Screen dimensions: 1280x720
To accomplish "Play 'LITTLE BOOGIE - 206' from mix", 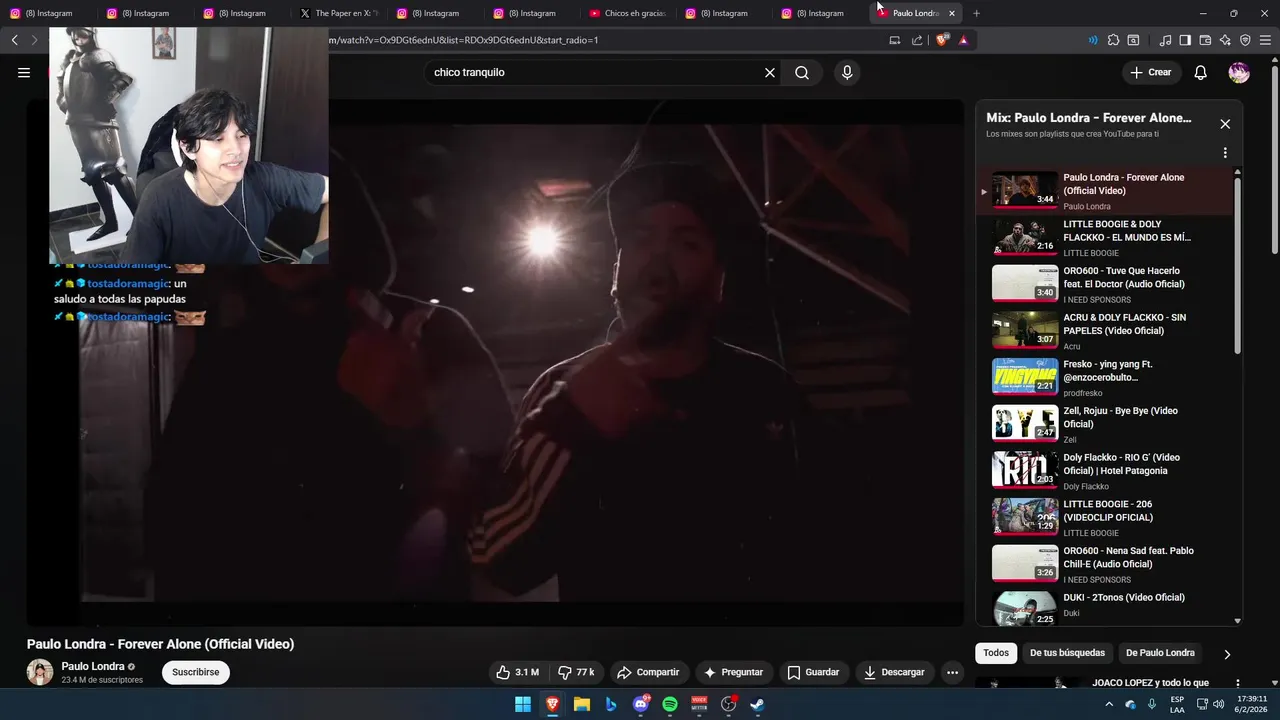I will point(1105,517).
